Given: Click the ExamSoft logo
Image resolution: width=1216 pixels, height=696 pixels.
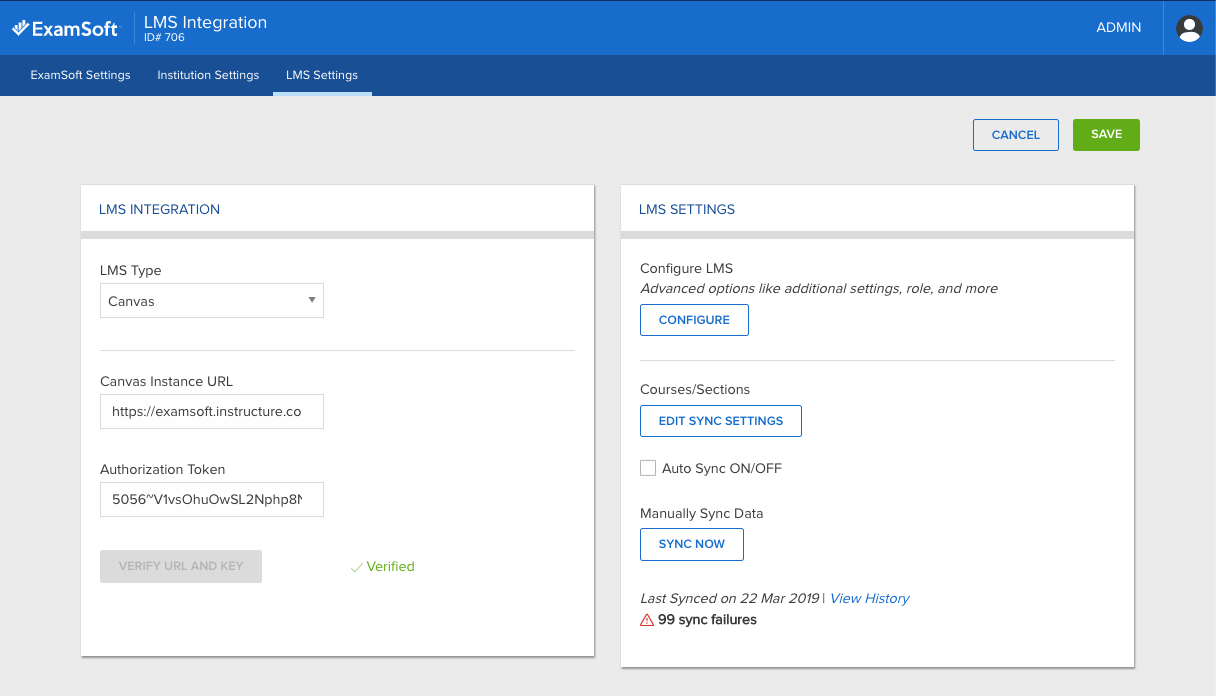Looking at the screenshot, I should [x=66, y=28].
